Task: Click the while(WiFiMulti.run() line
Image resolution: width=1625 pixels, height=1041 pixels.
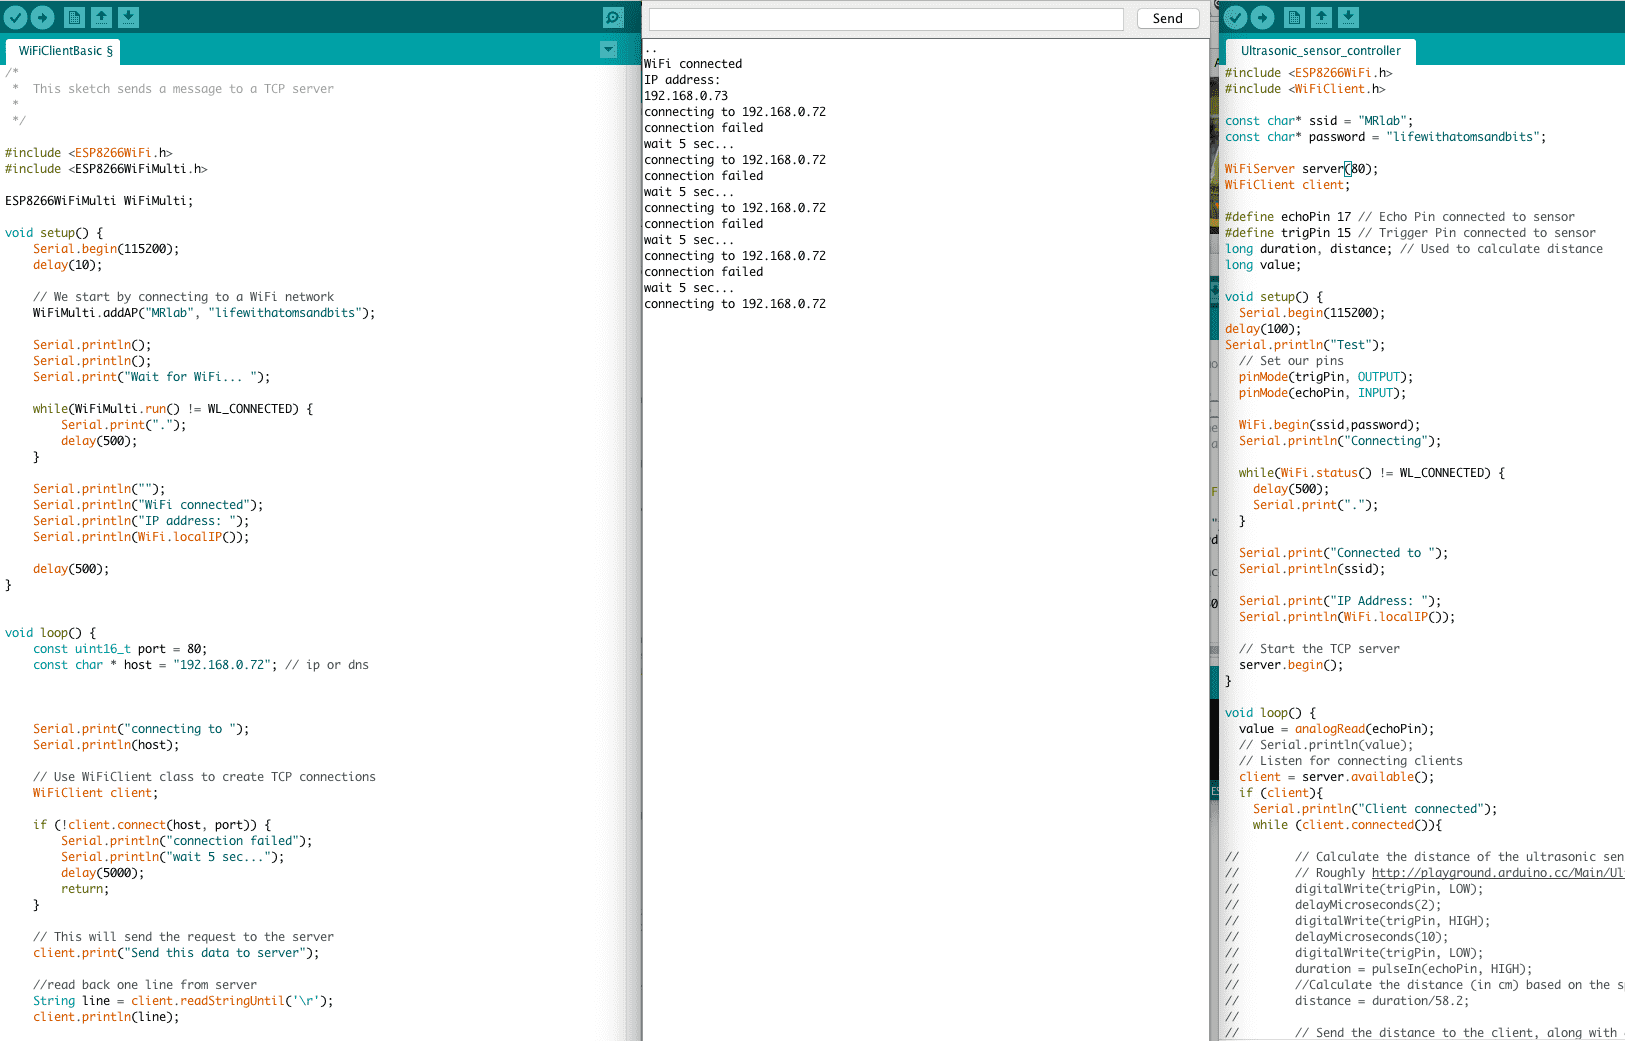Action: coord(173,409)
